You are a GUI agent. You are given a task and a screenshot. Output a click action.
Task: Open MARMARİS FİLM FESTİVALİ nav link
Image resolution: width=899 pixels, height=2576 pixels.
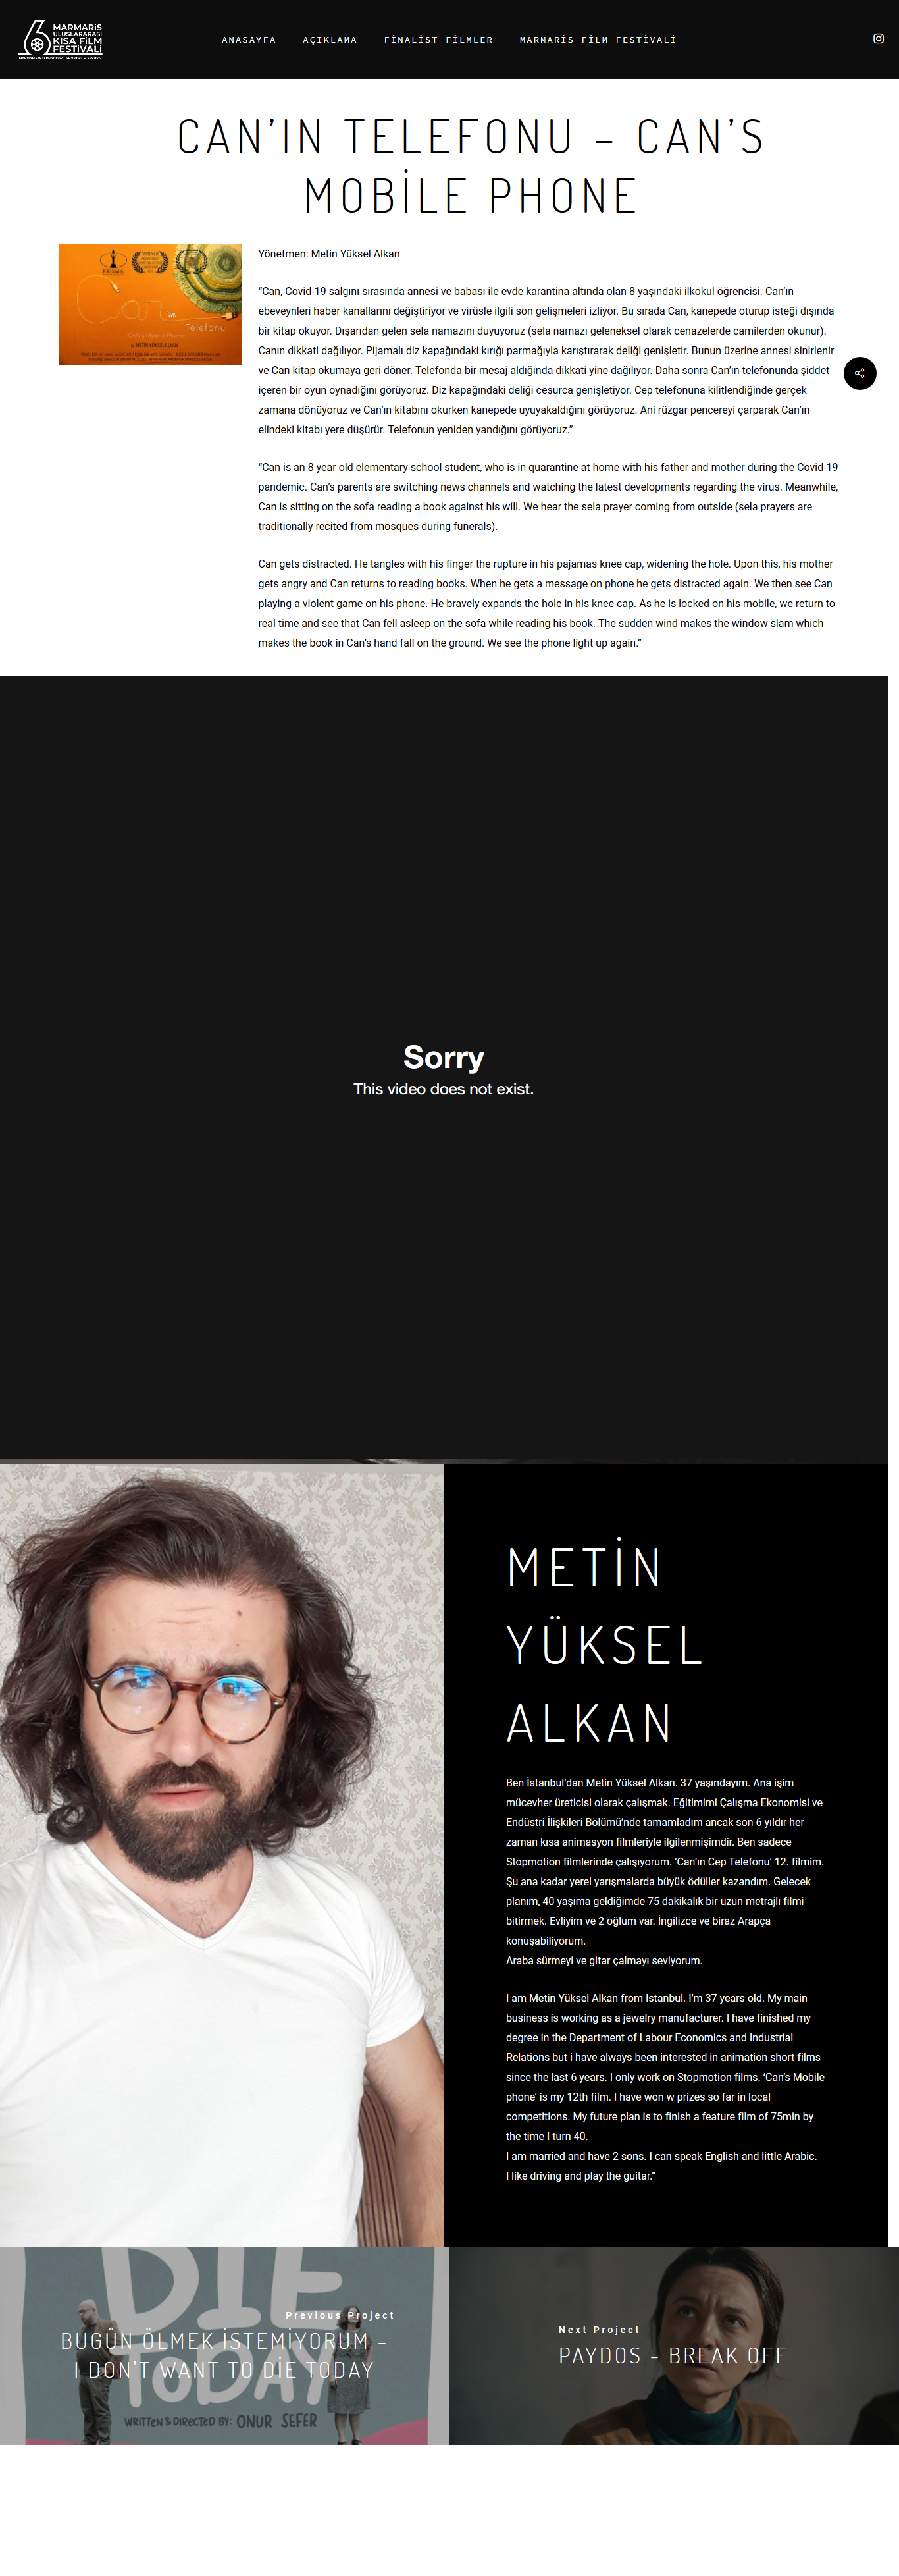click(x=598, y=40)
